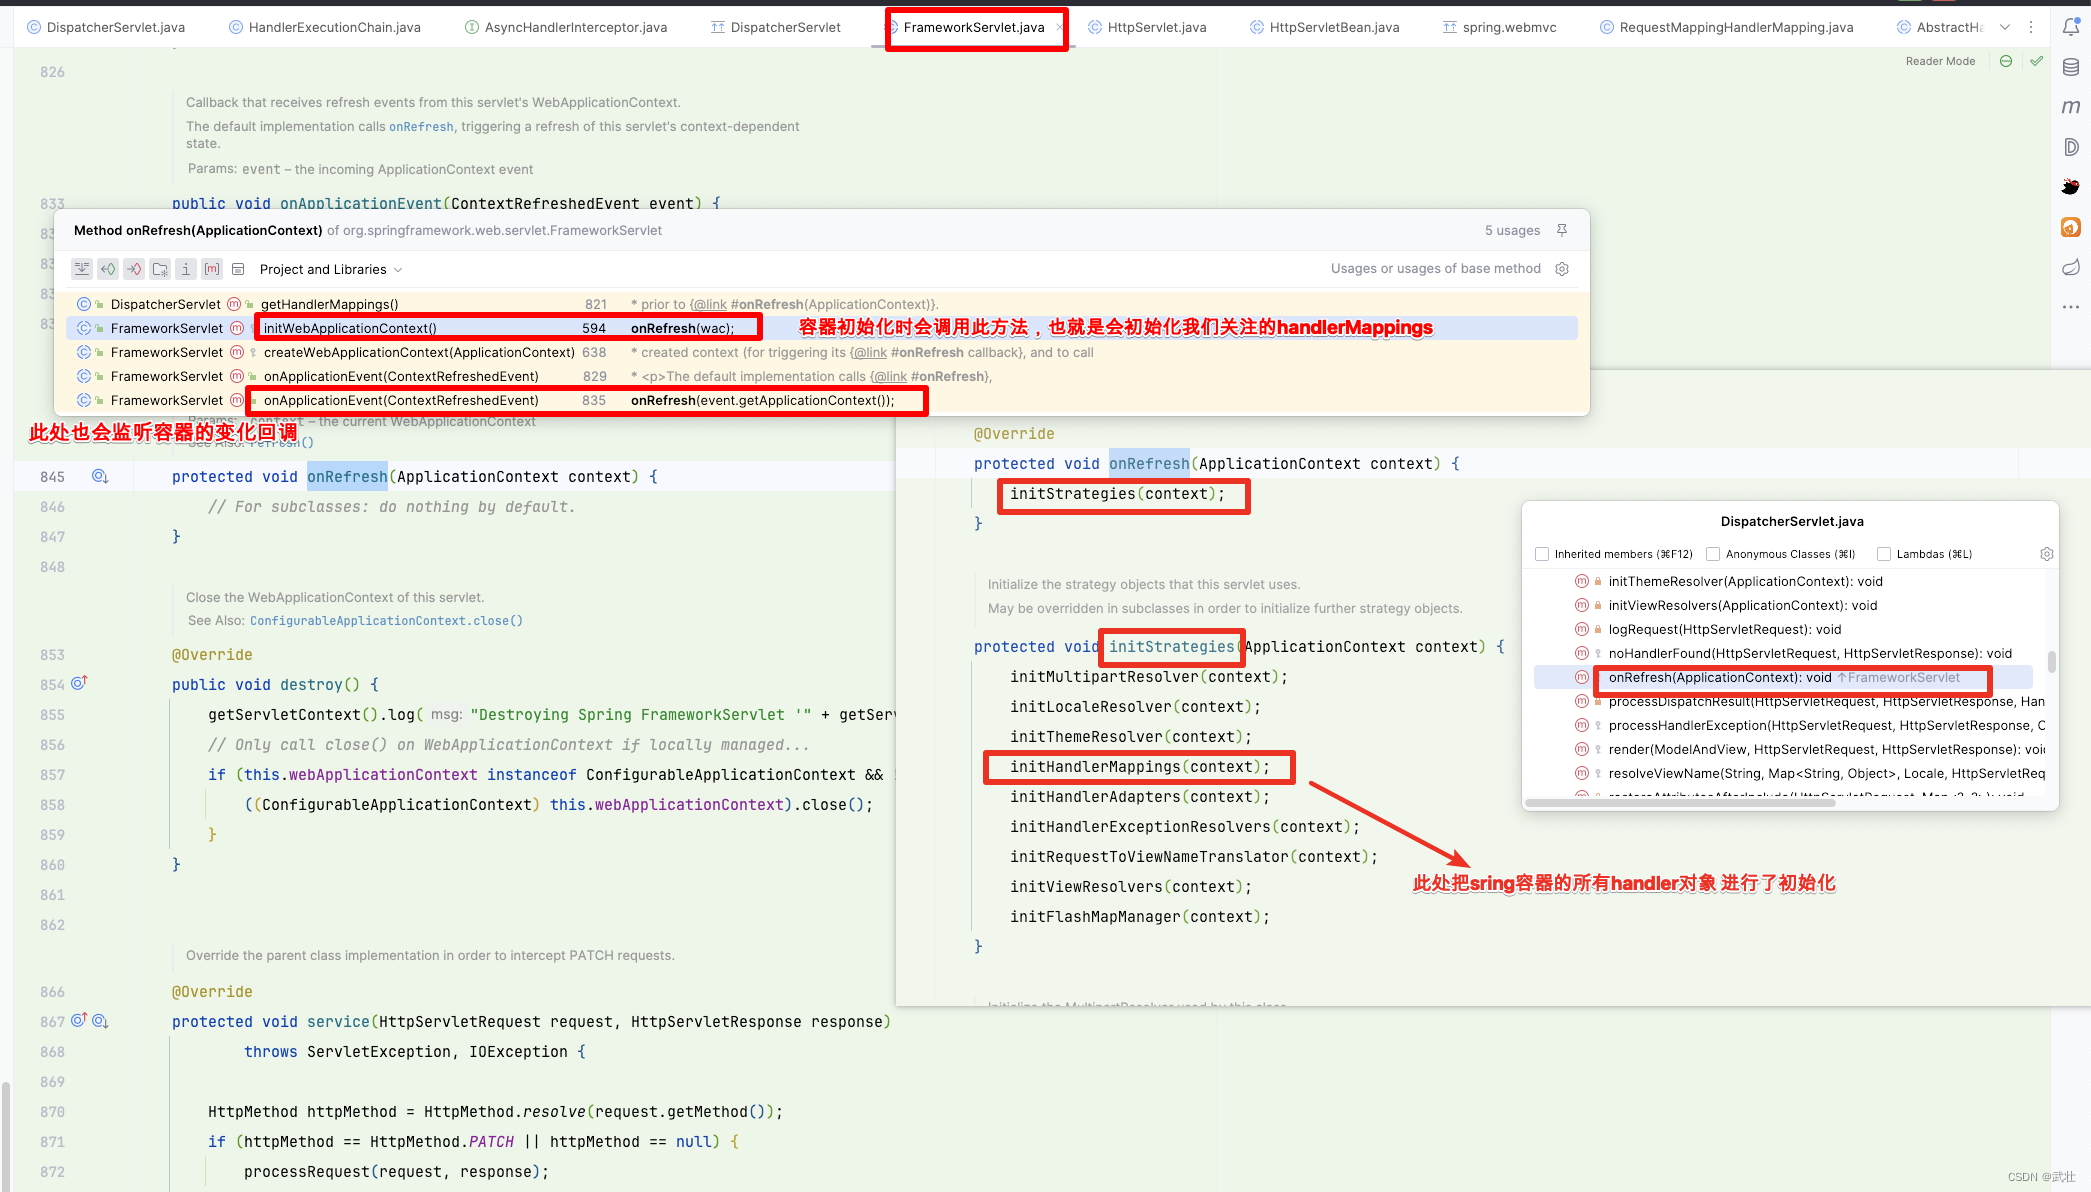Enable the Inherited members checkbox
The width and height of the screenshot is (2091, 1192).
click(x=1542, y=554)
